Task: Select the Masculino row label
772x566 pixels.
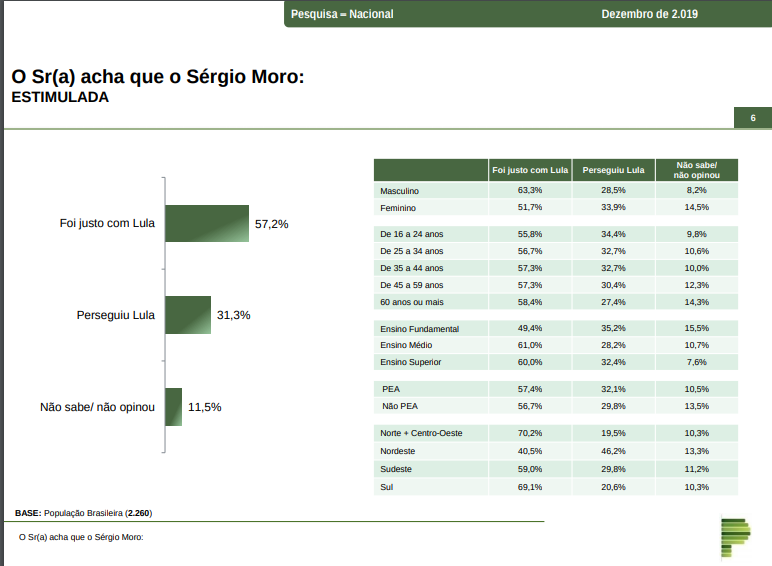Action: tap(400, 190)
